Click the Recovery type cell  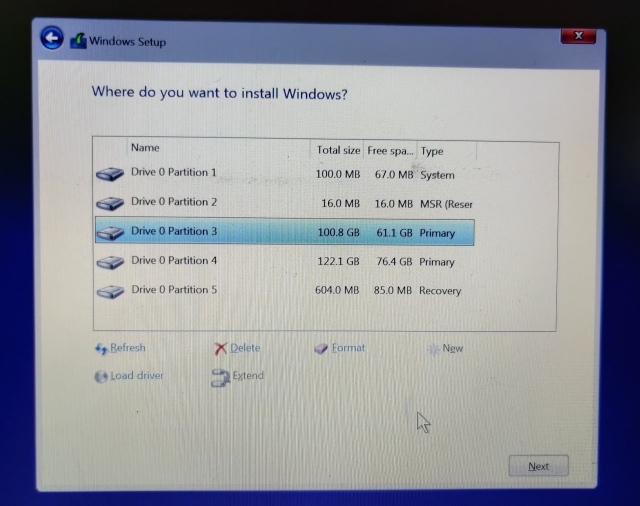point(440,291)
